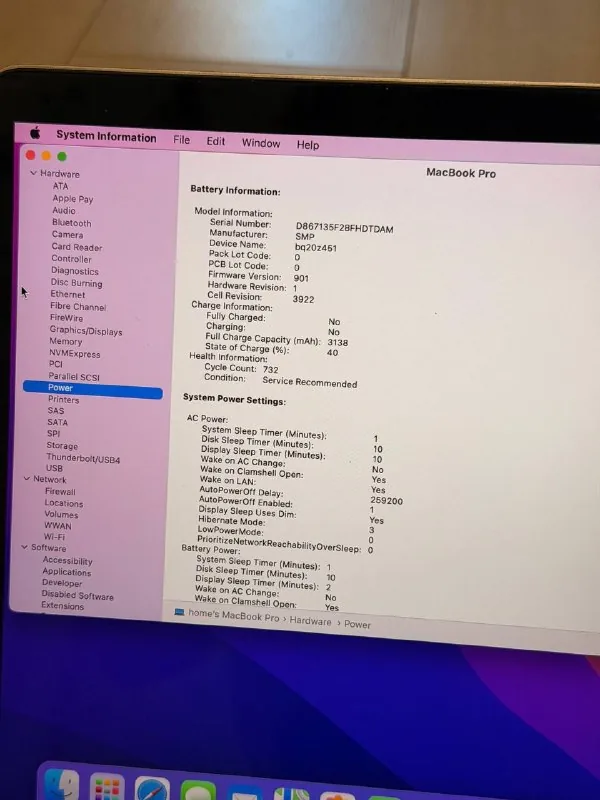The image size is (600, 800).
Task: Select Wi-Fi under Network
Action: [54, 537]
